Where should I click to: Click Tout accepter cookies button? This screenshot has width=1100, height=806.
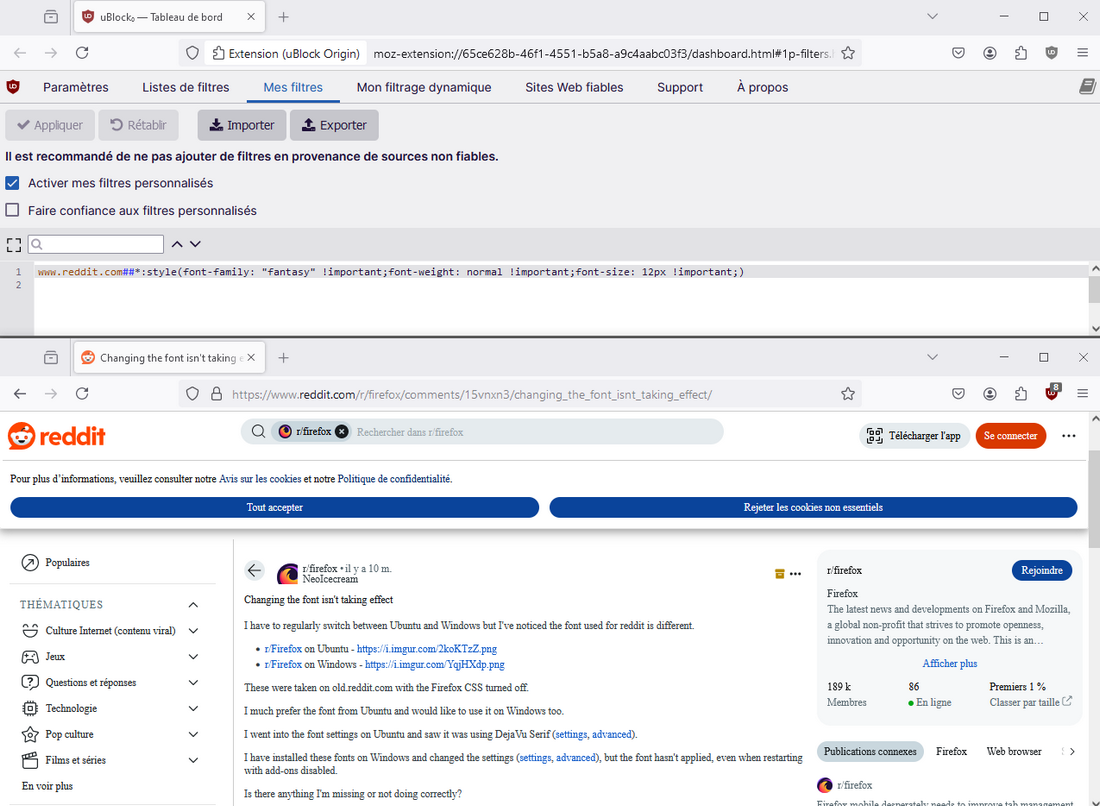coord(274,507)
